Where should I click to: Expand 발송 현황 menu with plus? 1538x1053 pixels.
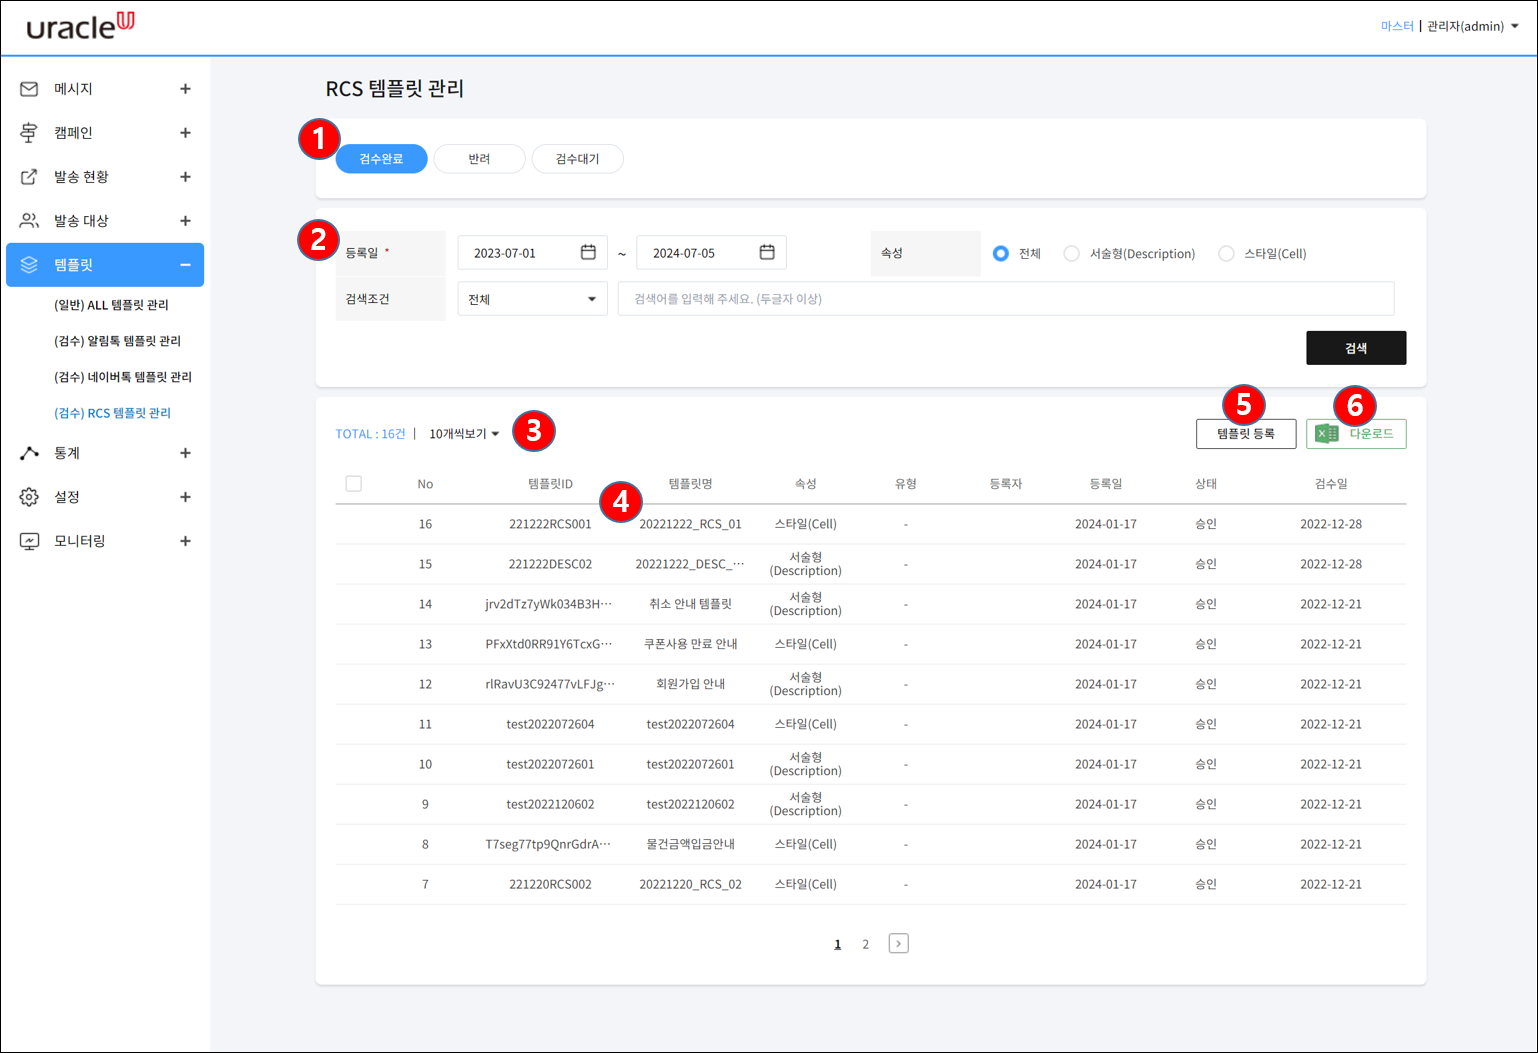pos(185,177)
